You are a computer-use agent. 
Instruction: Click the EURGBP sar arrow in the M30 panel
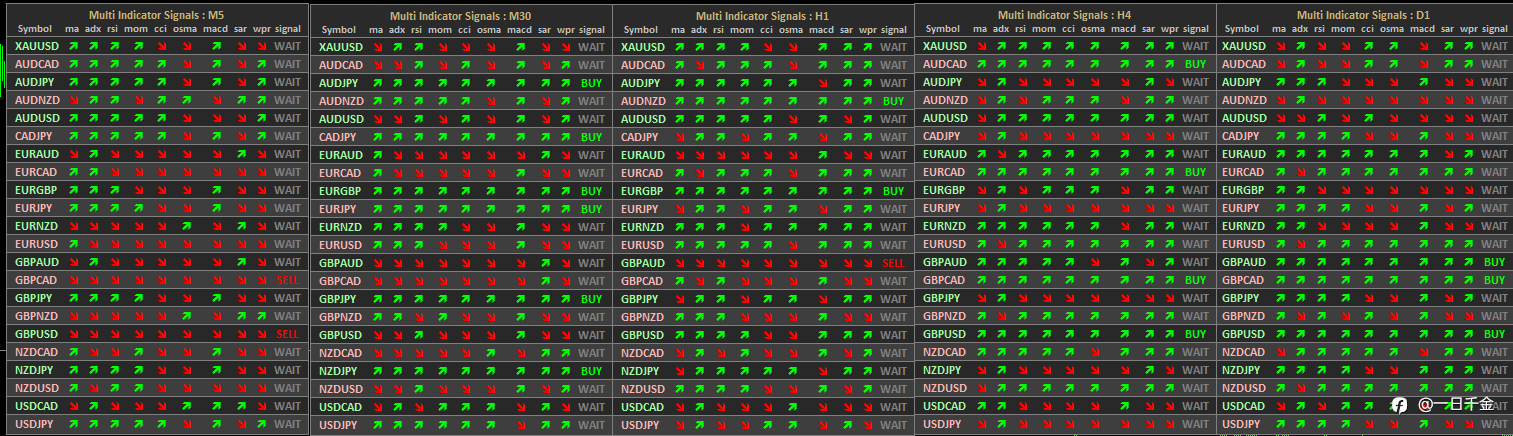[x=544, y=191]
